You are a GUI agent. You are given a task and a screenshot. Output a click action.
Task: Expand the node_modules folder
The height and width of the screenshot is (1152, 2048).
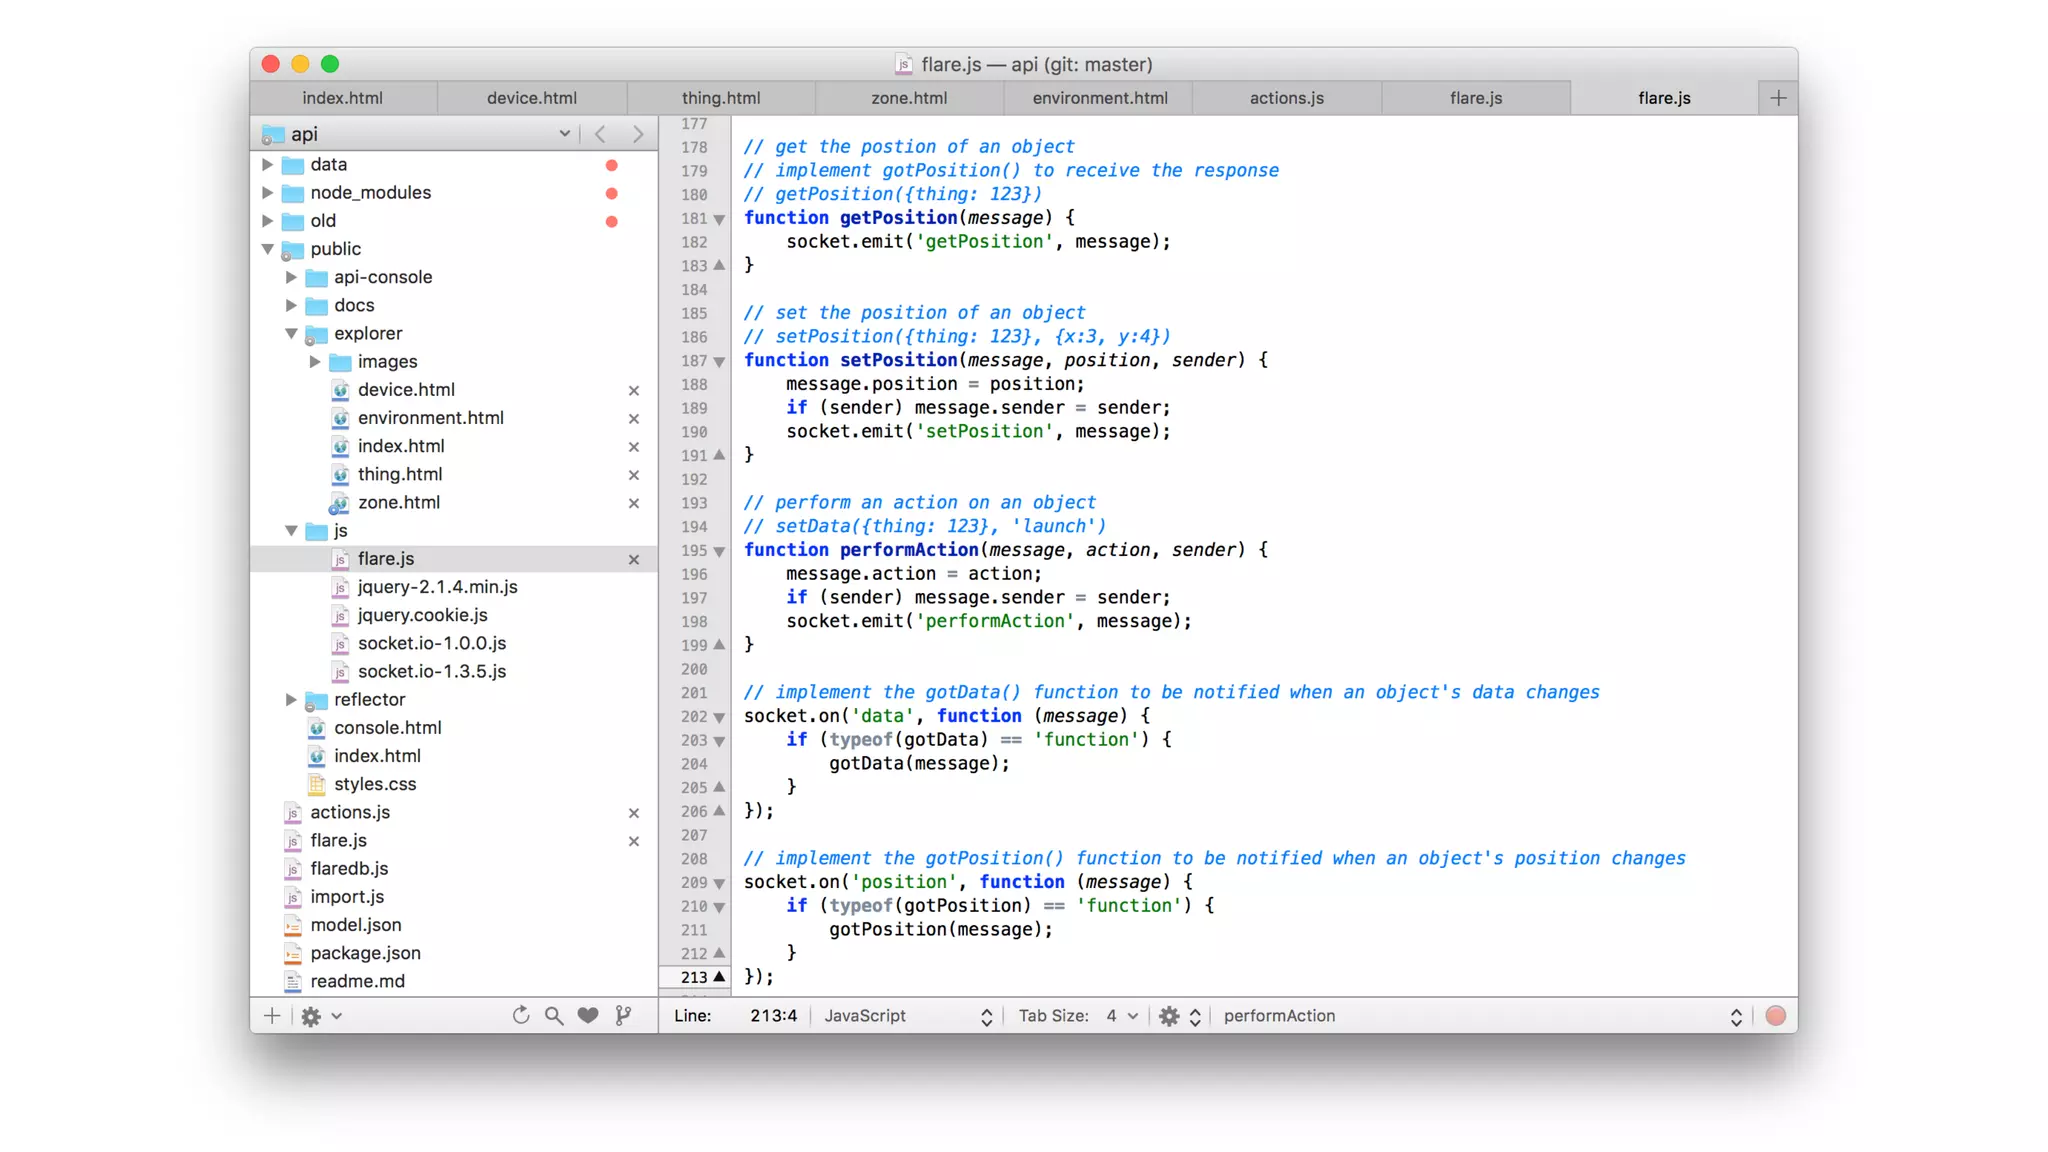point(267,192)
